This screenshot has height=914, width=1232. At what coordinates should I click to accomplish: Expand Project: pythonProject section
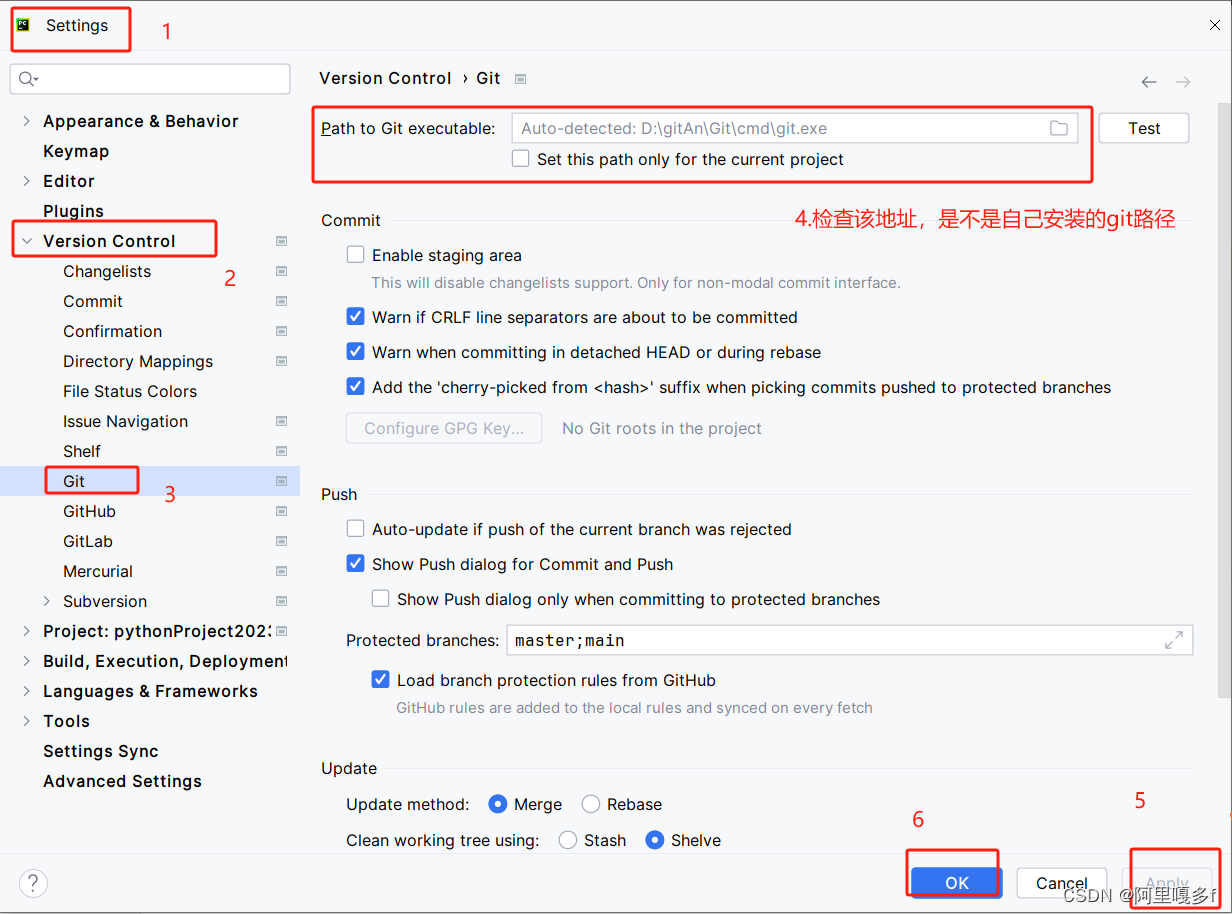point(26,631)
